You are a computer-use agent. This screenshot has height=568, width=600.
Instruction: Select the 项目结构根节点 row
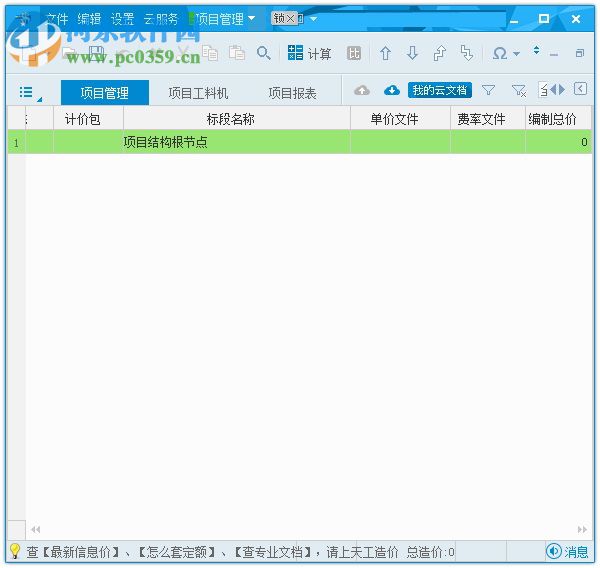click(300, 142)
